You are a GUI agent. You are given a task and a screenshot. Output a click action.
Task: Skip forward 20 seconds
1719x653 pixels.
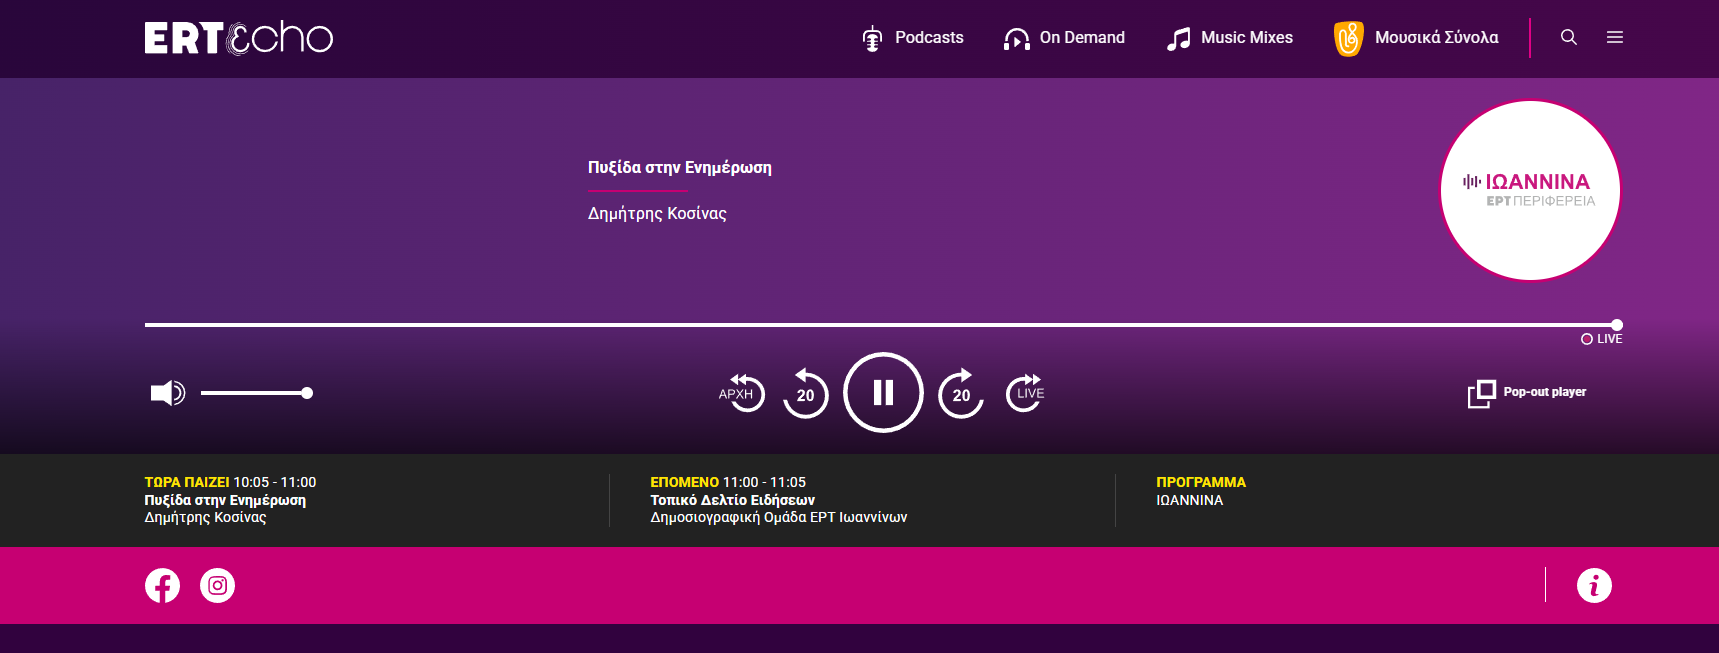(961, 393)
